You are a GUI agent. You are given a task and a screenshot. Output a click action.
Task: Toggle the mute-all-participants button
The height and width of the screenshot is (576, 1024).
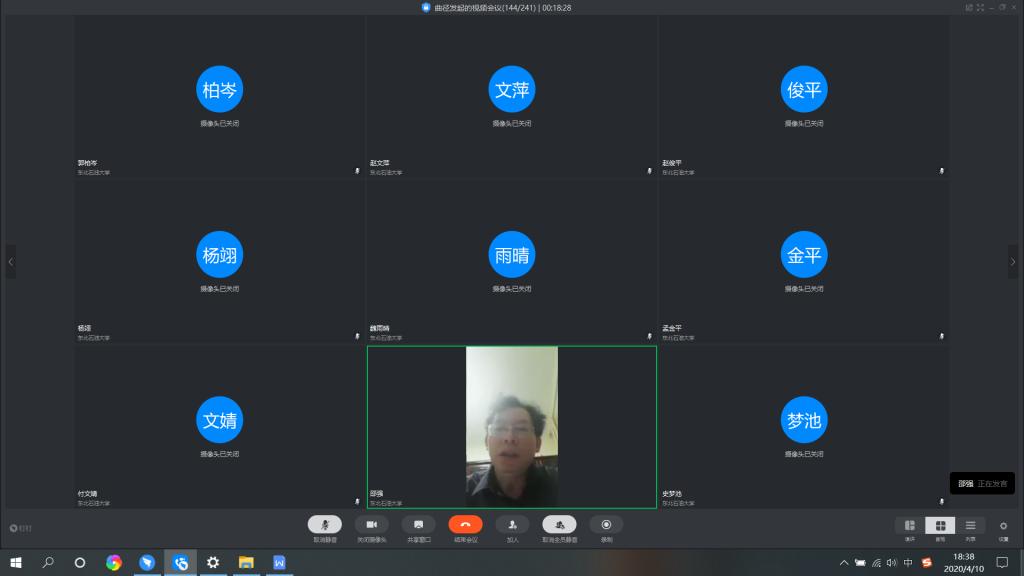pyautogui.click(x=559, y=524)
